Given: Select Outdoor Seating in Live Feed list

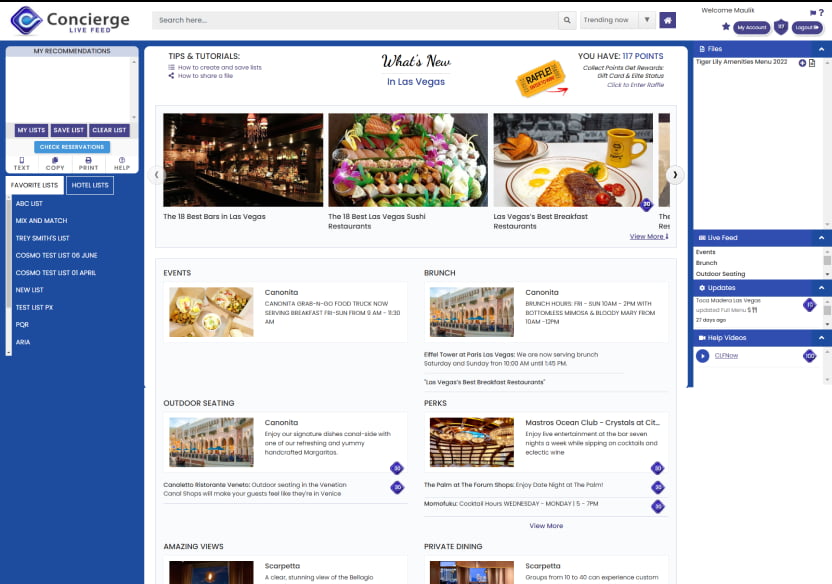Looking at the screenshot, I should pyautogui.click(x=720, y=274).
